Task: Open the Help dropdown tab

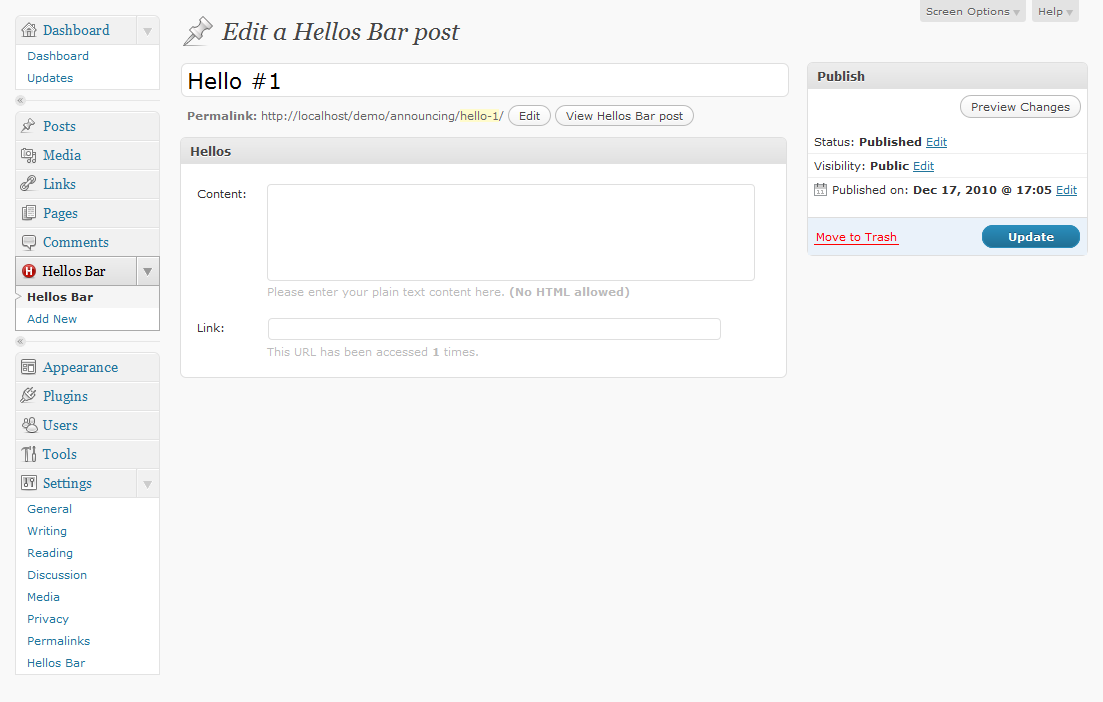Action: pyautogui.click(x=1055, y=11)
